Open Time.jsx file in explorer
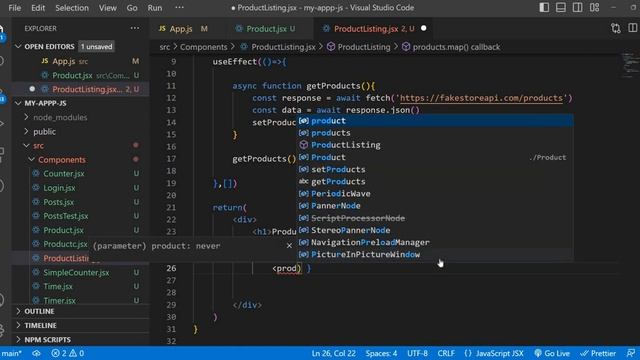This screenshot has width=640, height=360. click(58, 287)
